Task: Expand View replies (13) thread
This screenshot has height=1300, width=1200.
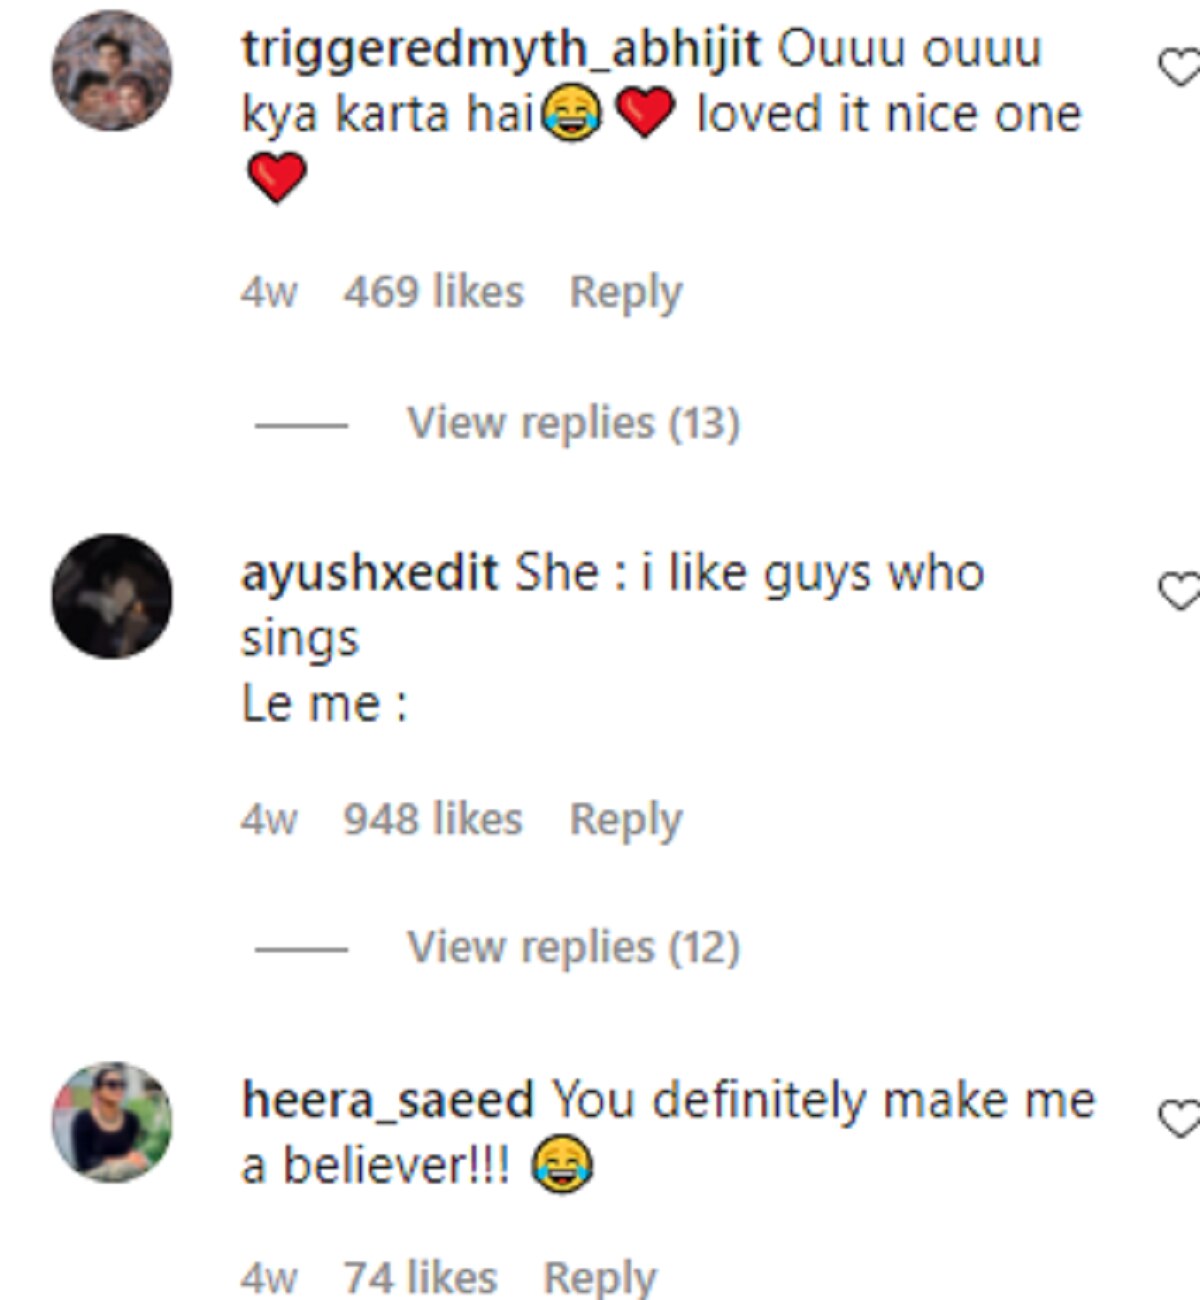Action: click(573, 423)
